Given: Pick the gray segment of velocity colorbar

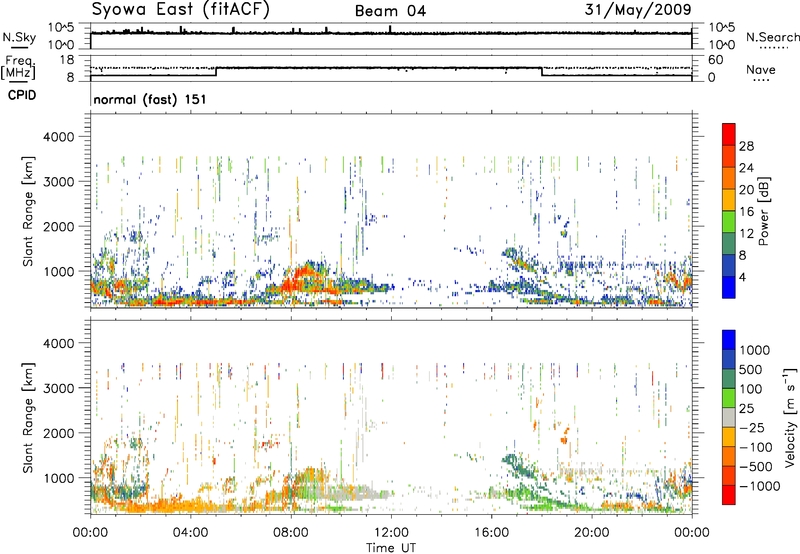Looking at the screenshot, I should (x=729, y=417).
